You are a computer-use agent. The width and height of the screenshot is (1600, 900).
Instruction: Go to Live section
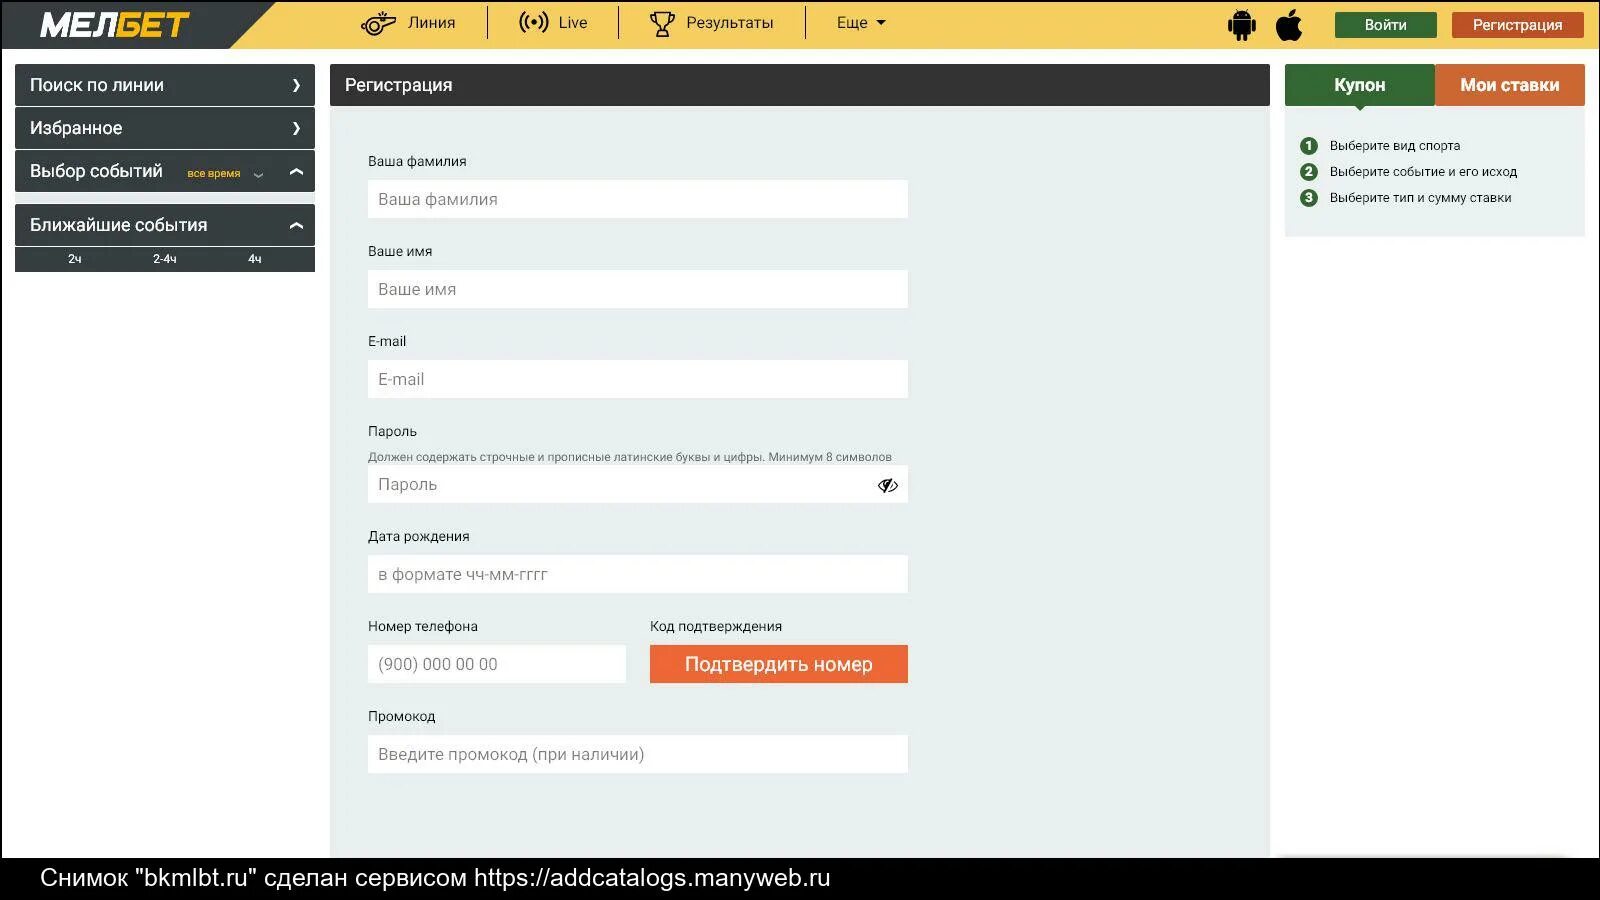(573, 23)
